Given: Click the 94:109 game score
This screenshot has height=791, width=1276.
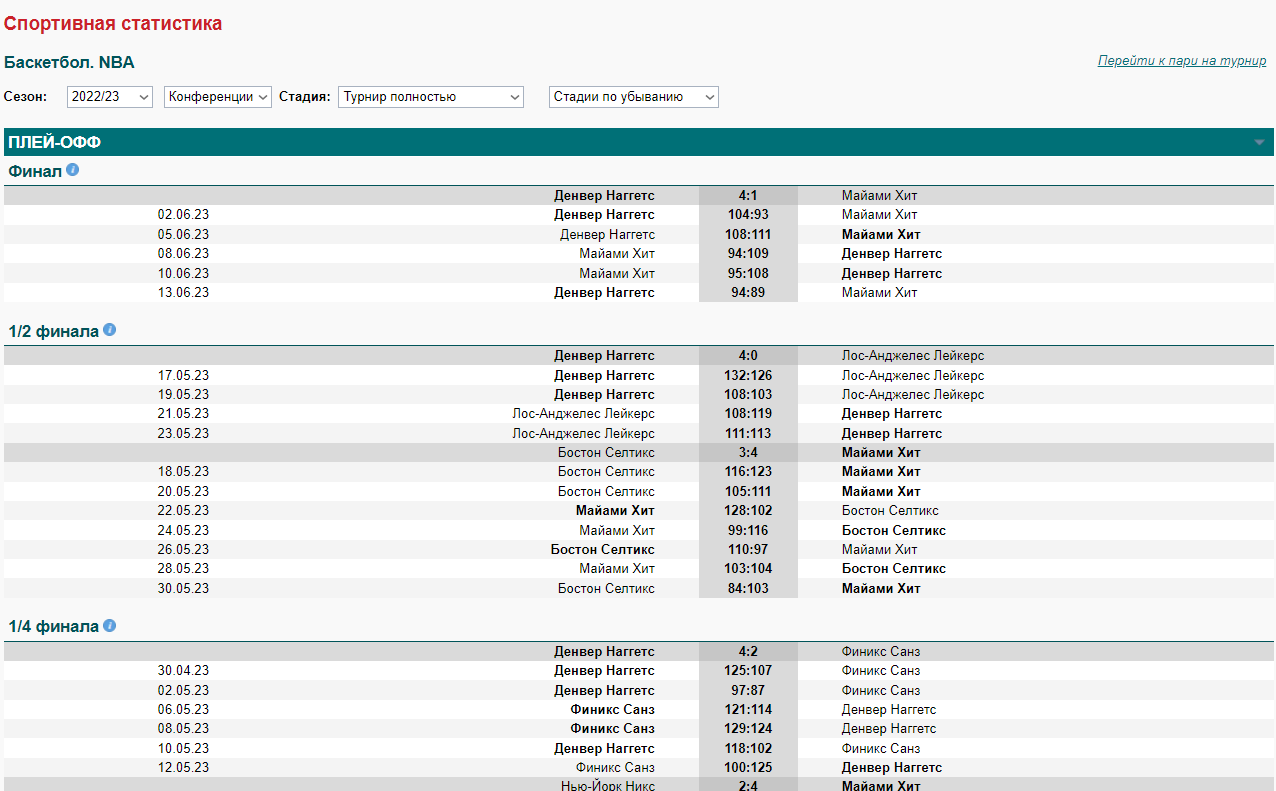Looking at the screenshot, I should (x=748, y=254).
